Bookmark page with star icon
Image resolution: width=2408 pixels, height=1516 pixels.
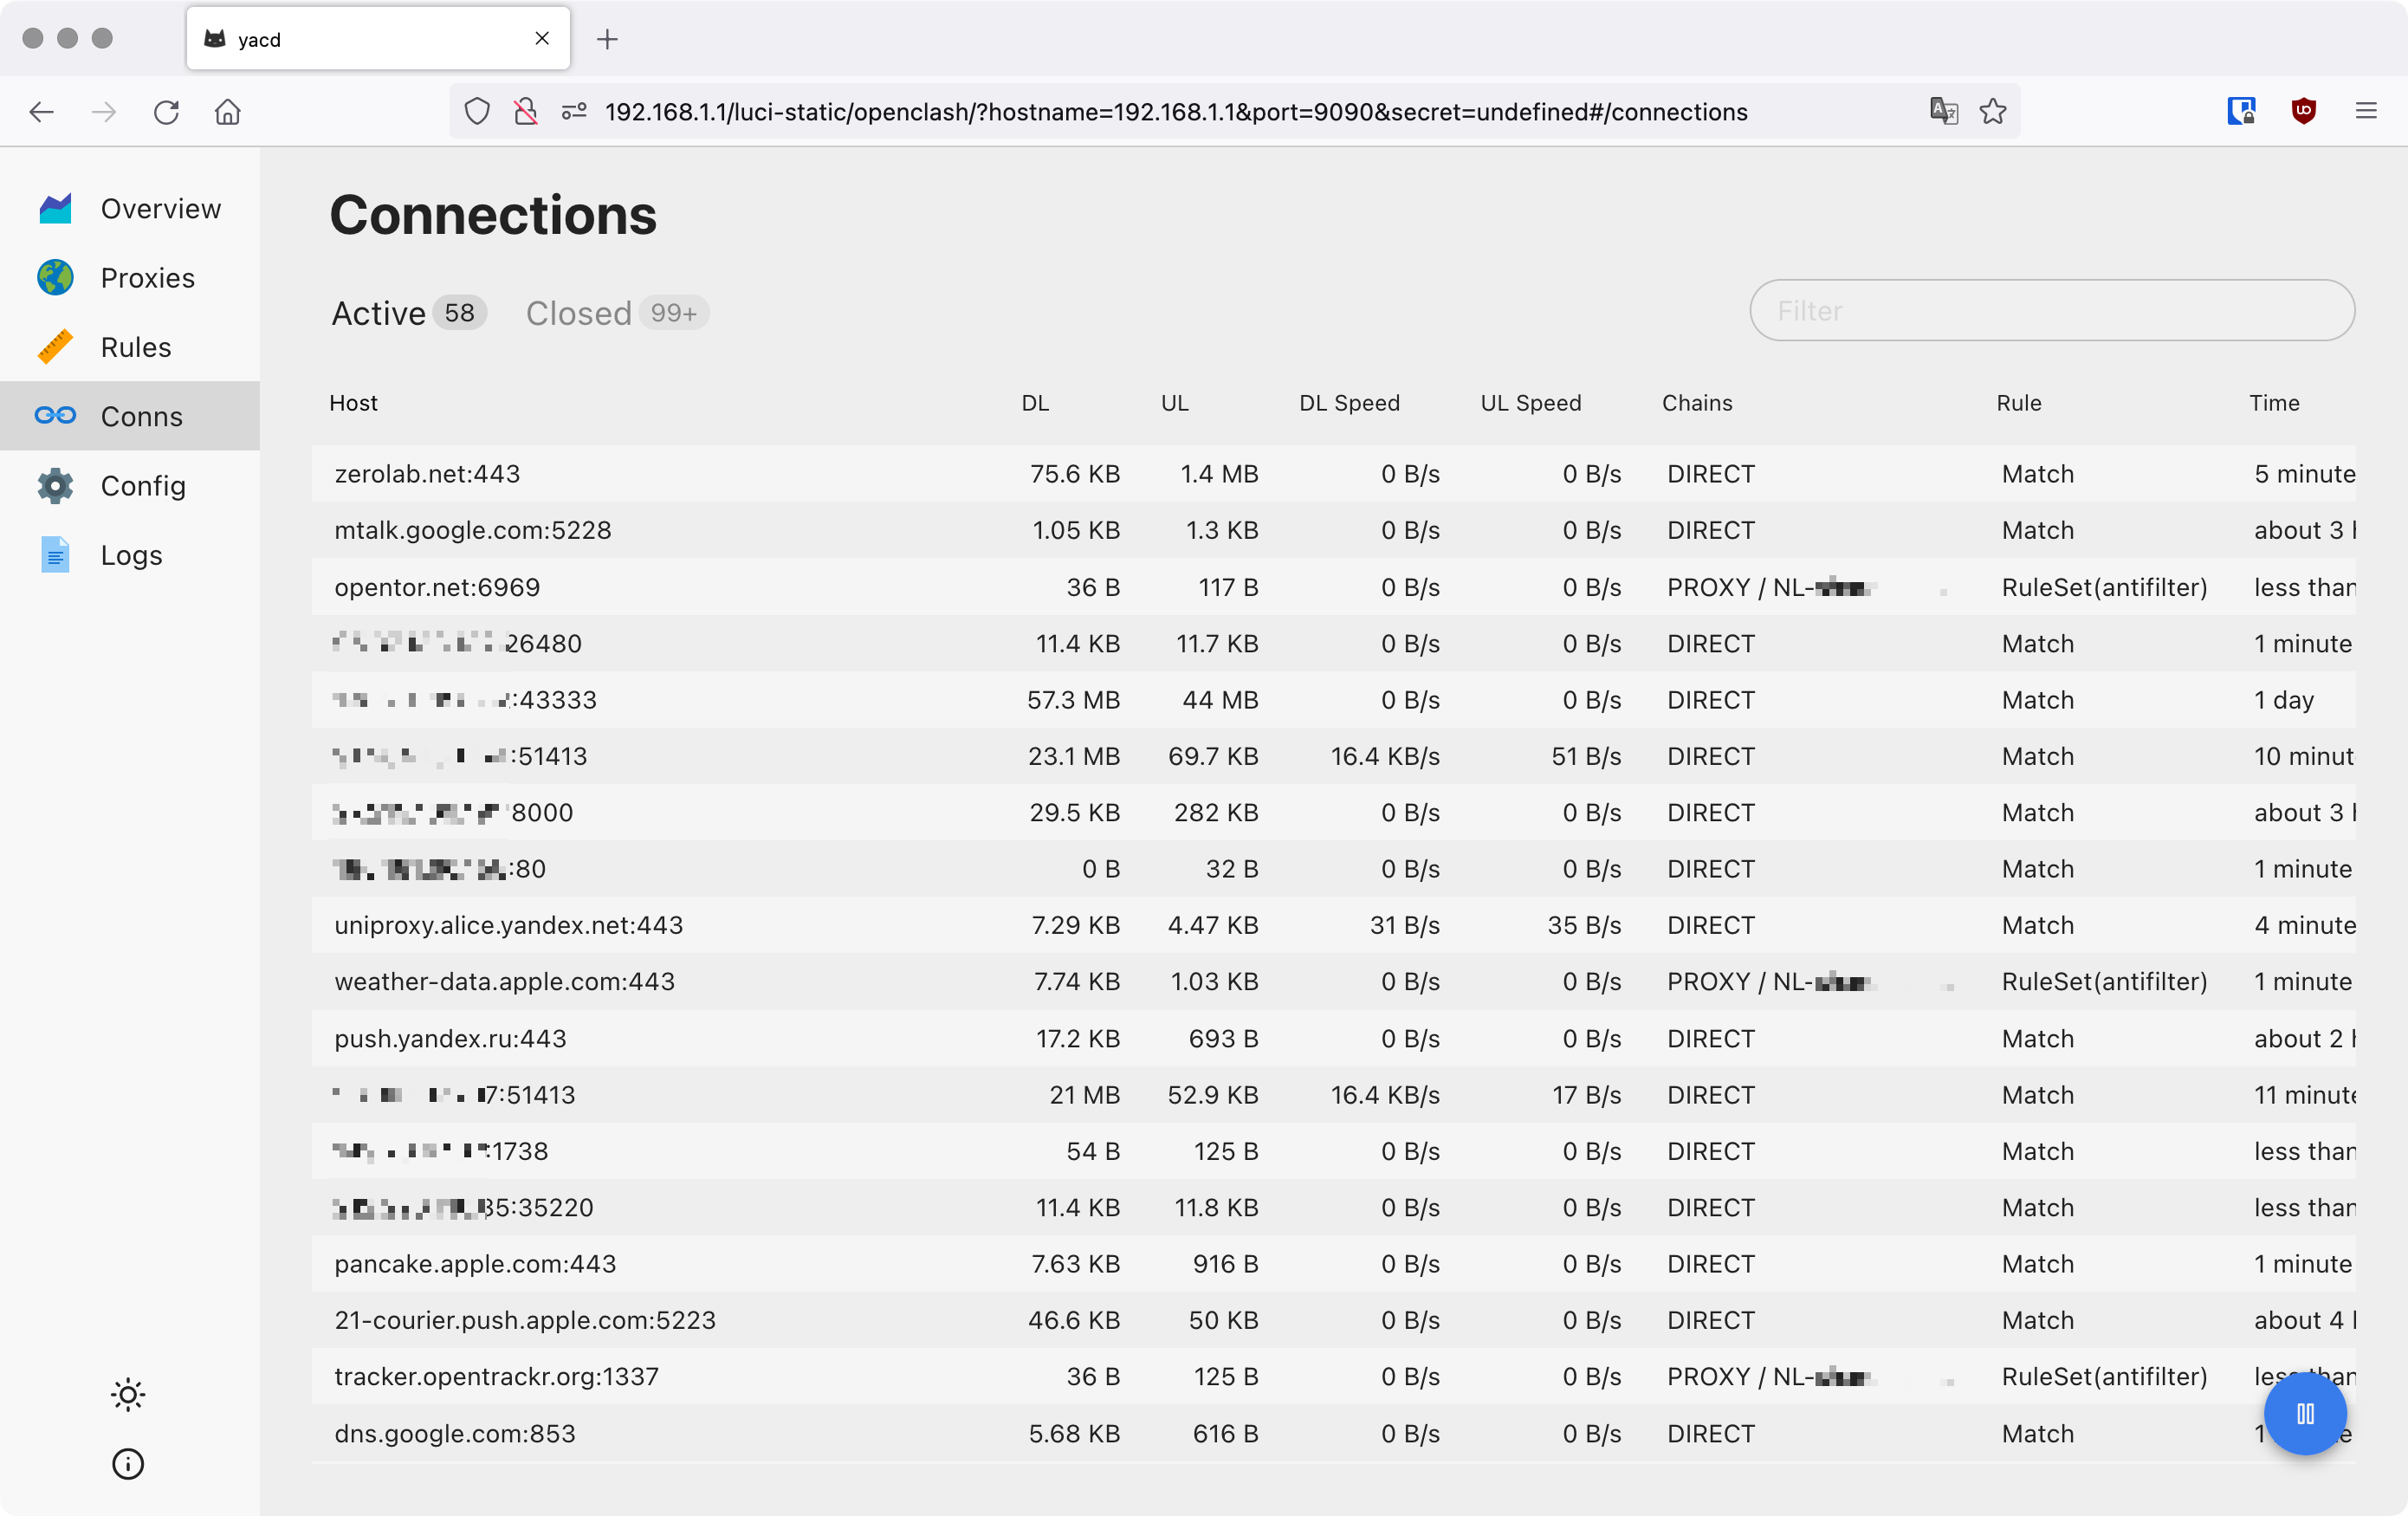click(1993, 111)
